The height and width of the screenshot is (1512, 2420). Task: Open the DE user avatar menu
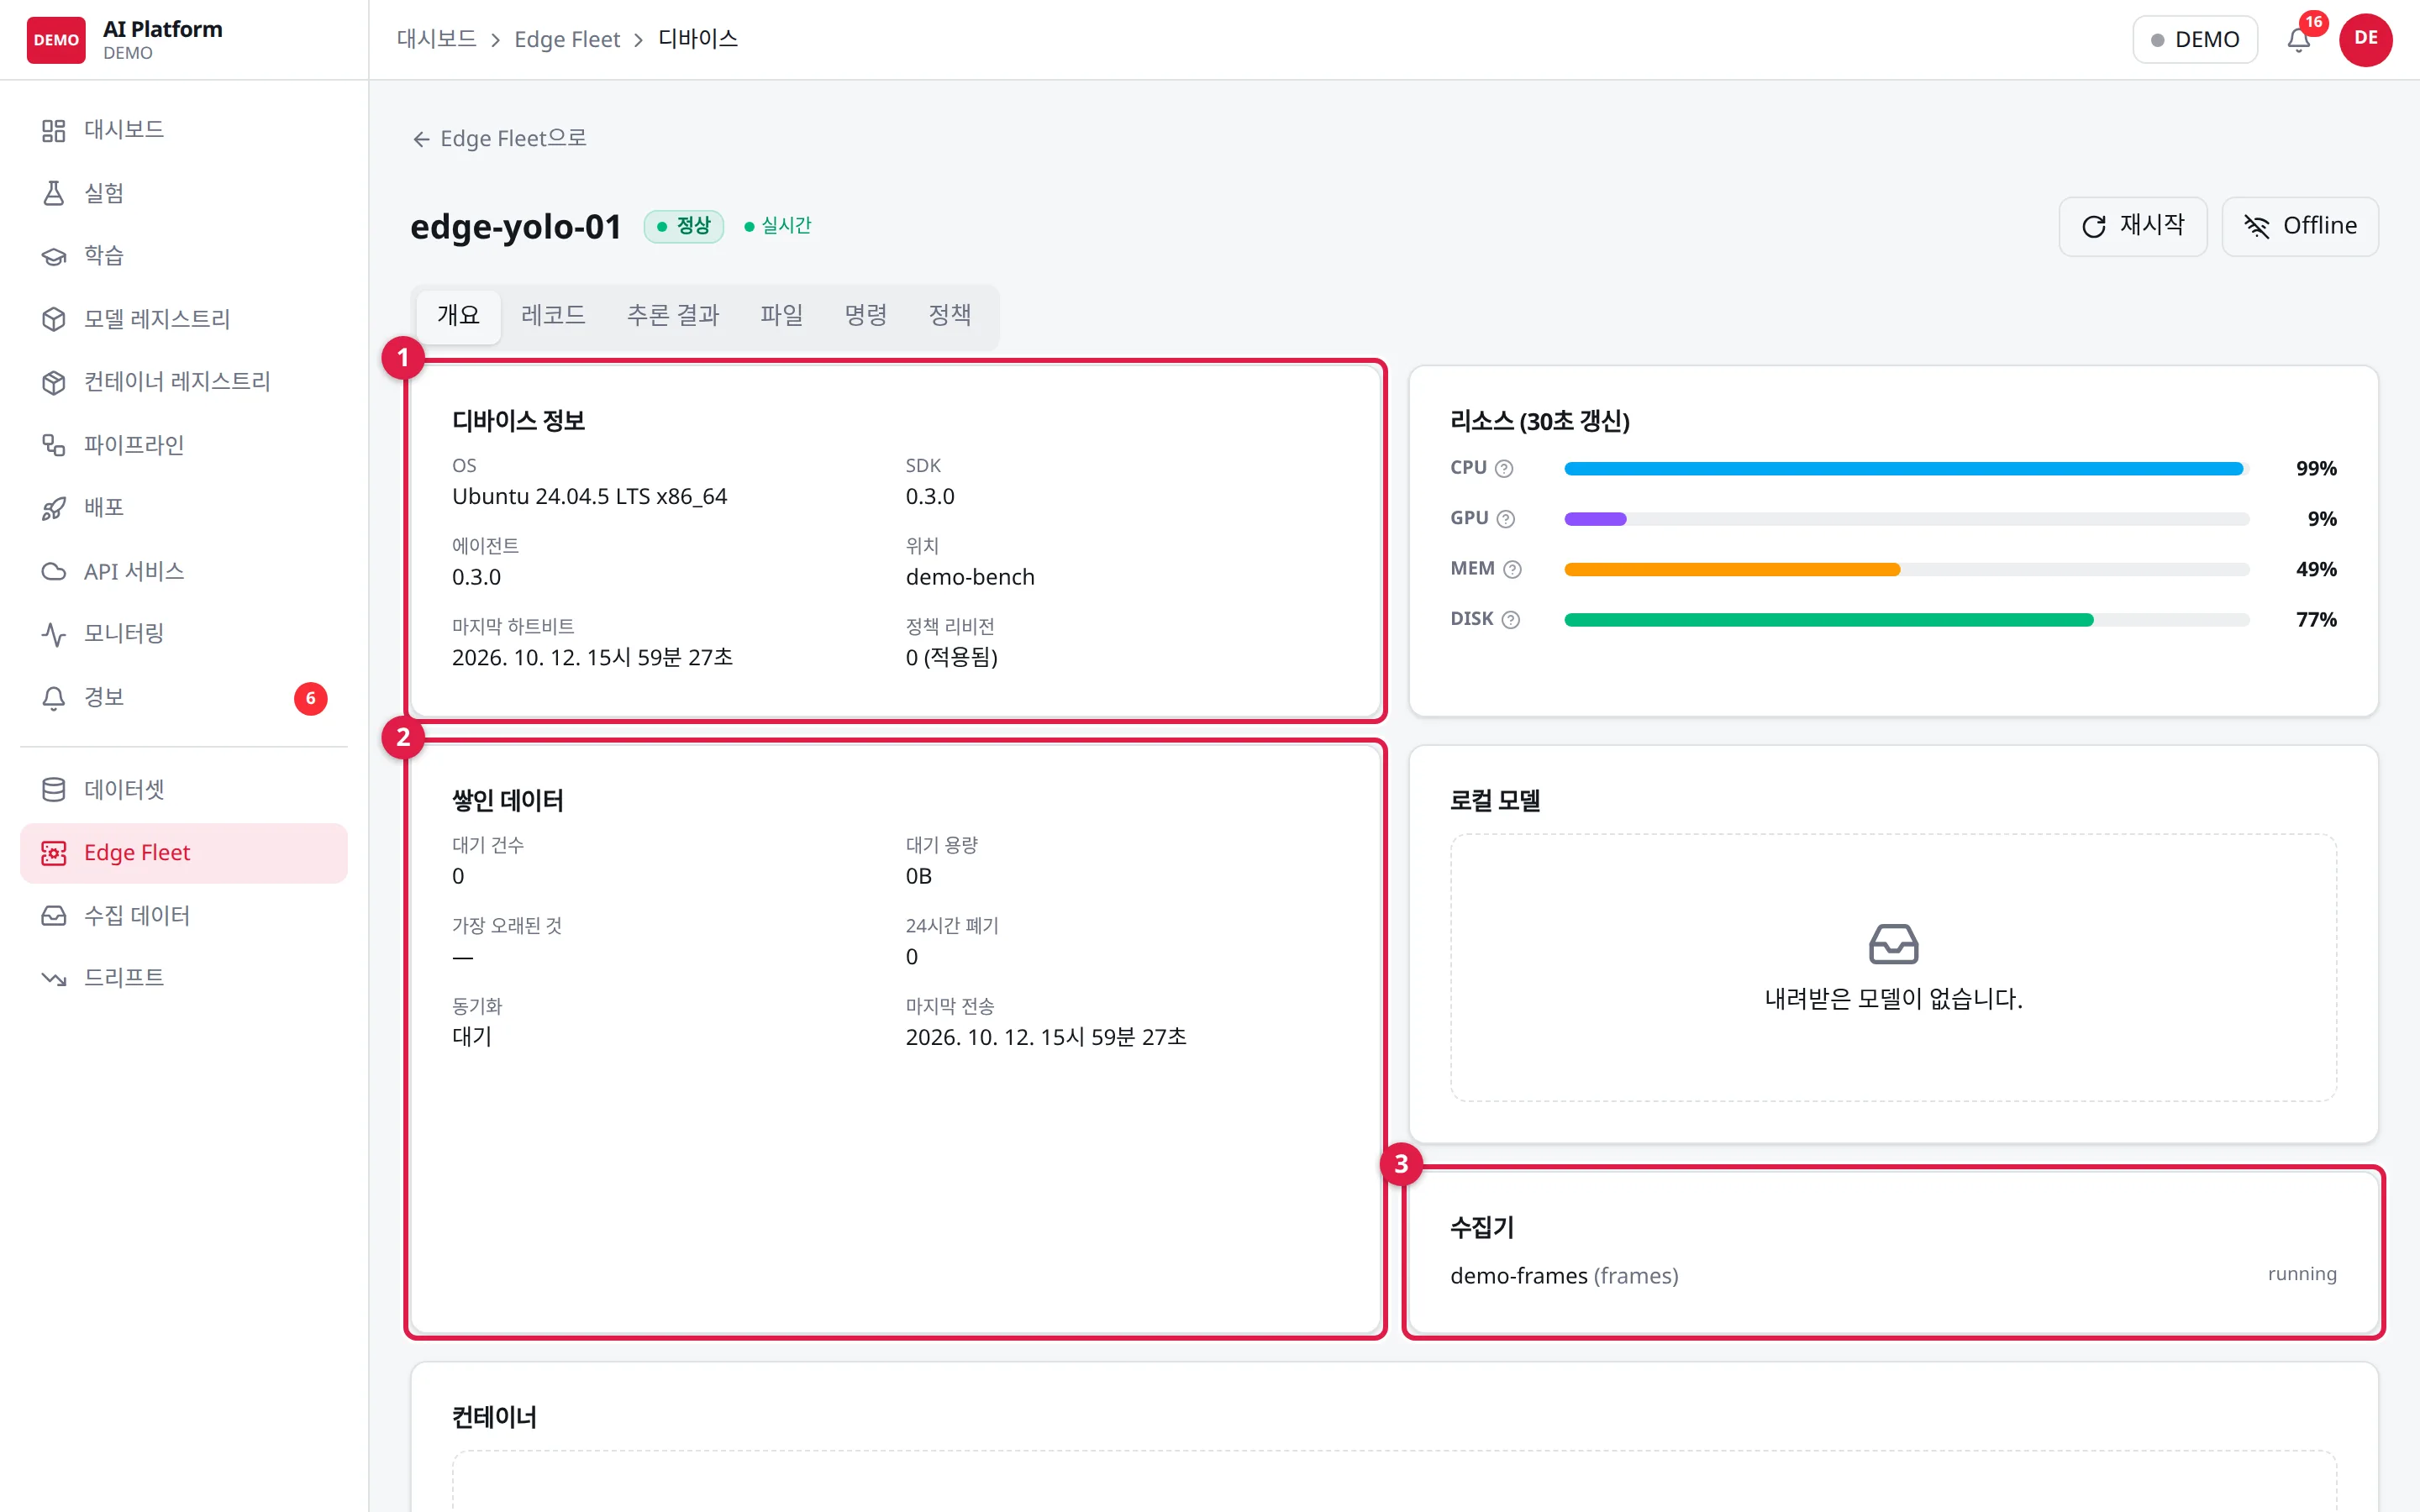[2365, 40]
